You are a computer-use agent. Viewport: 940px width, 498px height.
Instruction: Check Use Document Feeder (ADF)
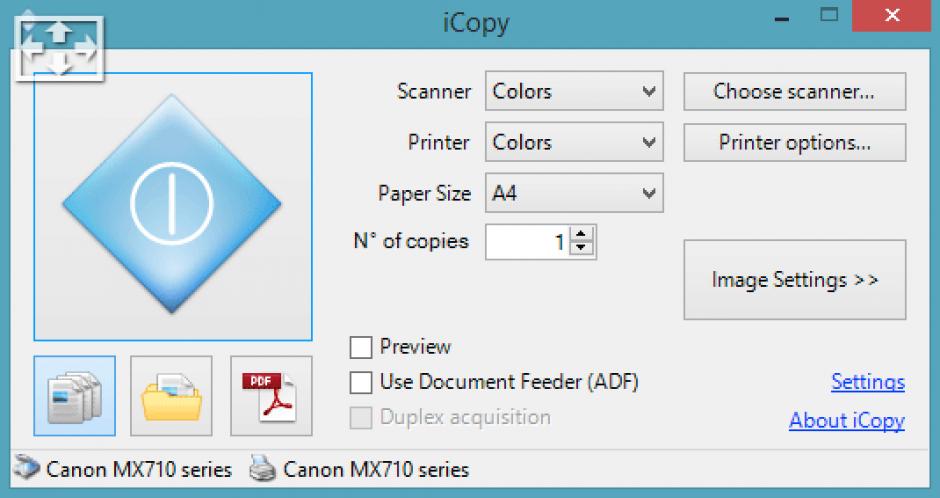coord(361,382)
